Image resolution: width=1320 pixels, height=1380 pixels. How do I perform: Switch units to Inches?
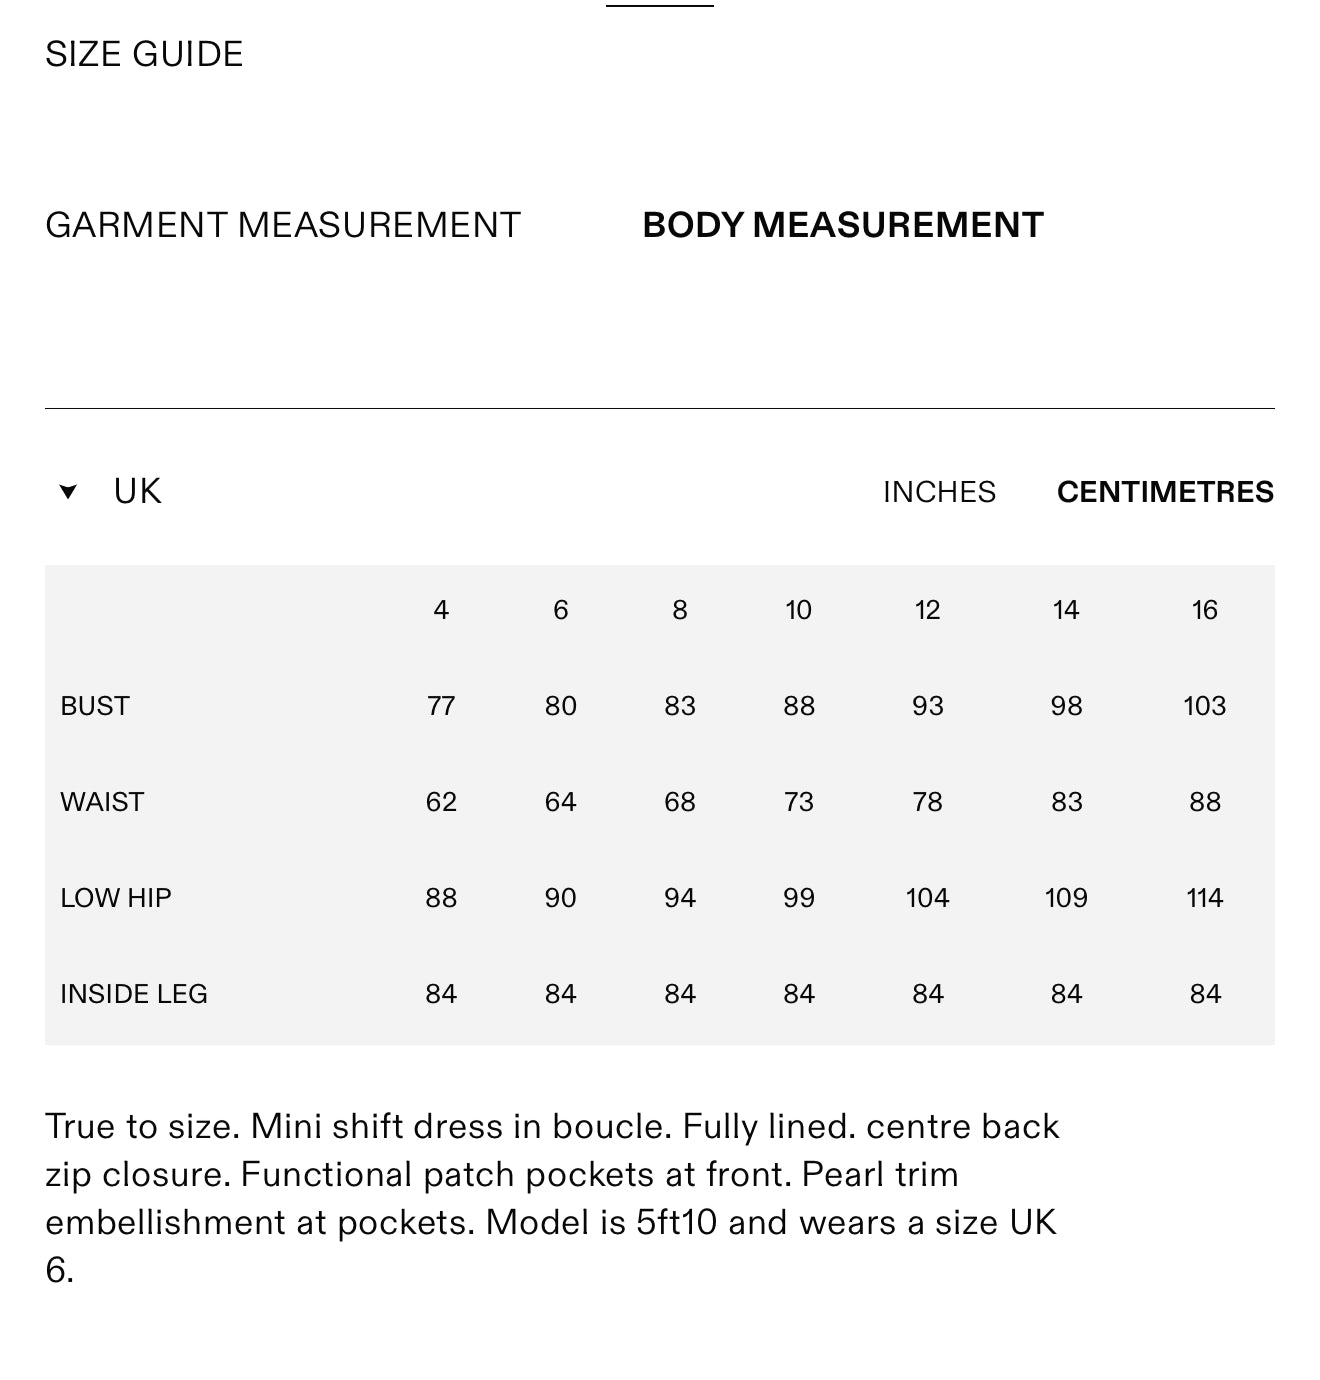(938, 492)
